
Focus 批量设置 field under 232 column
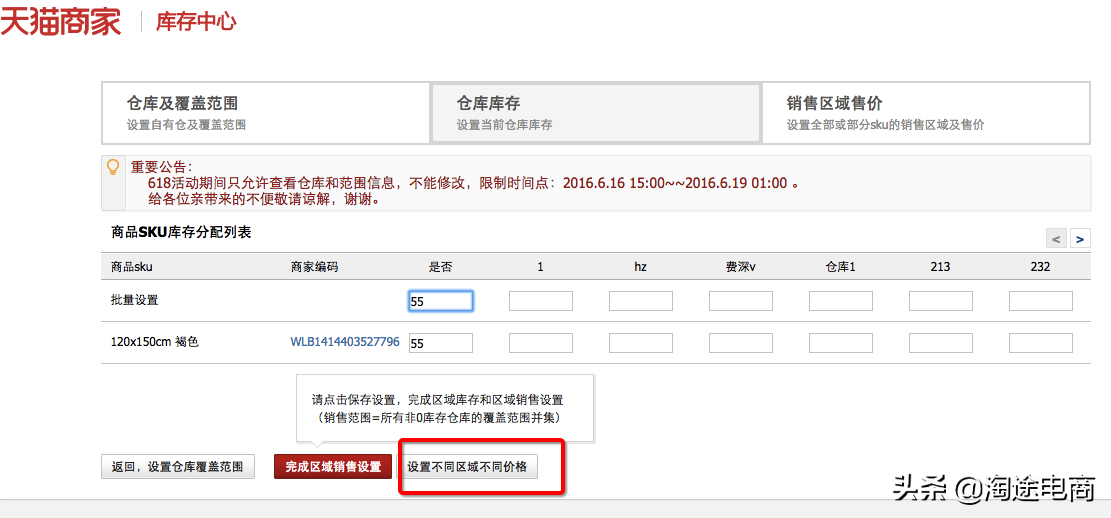pyautogui.click(x=1040, y=301)
